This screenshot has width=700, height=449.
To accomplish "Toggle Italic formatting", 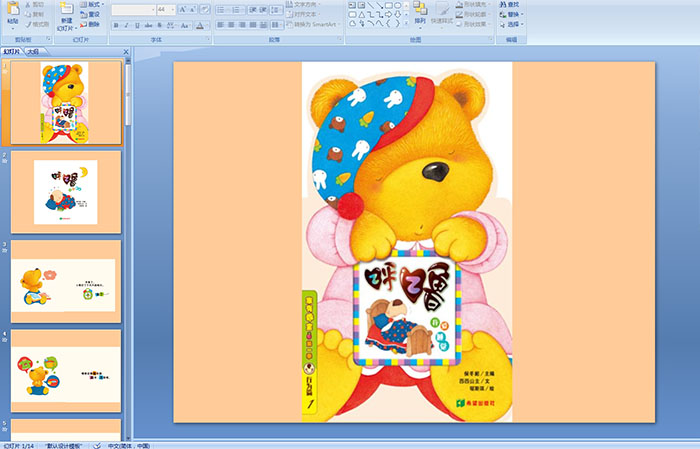I will (126, 25).
